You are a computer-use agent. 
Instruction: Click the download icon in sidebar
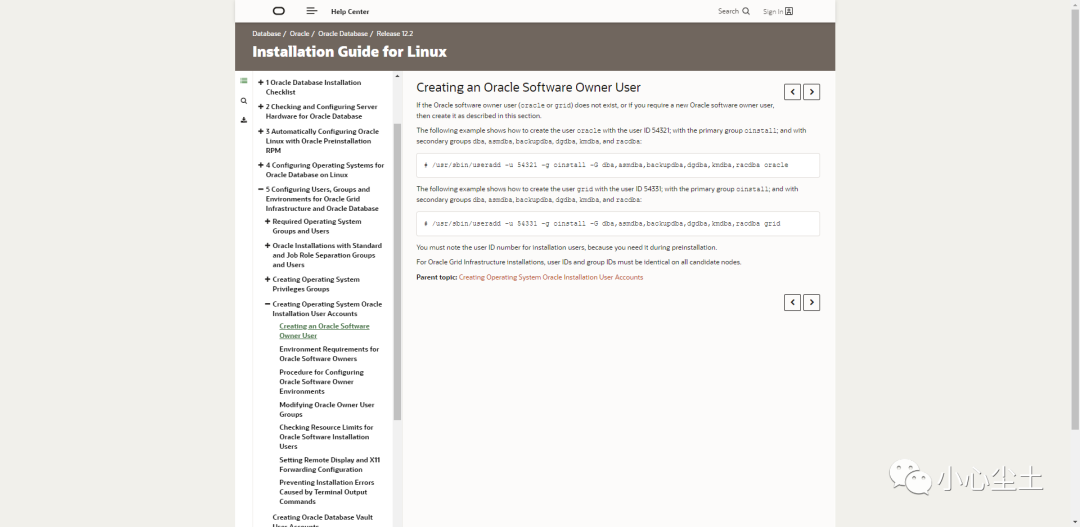pyautogui.click(x=244, y=120)
